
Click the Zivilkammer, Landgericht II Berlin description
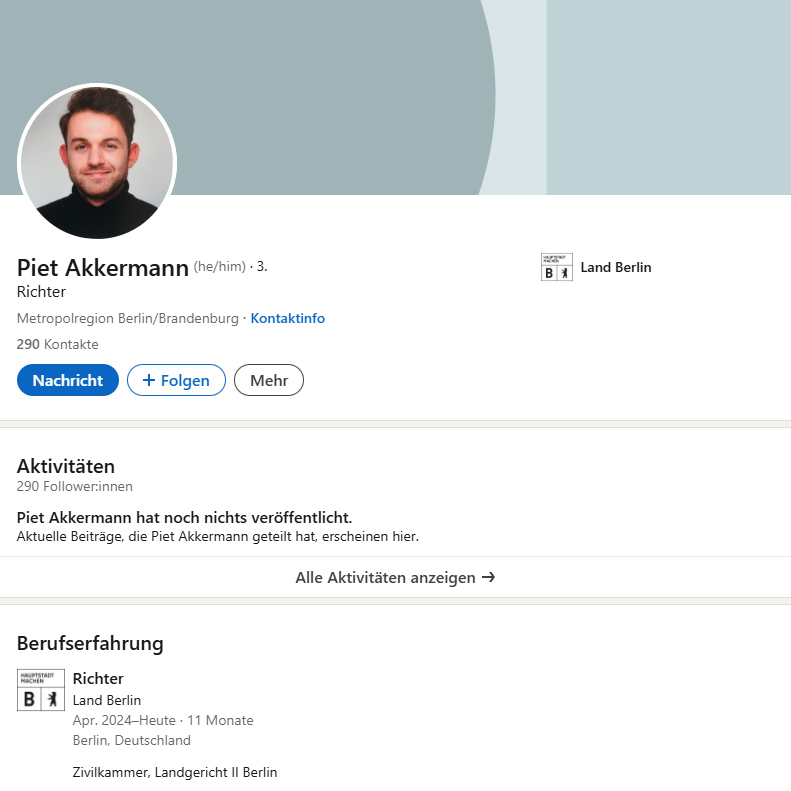click(175, 772)
